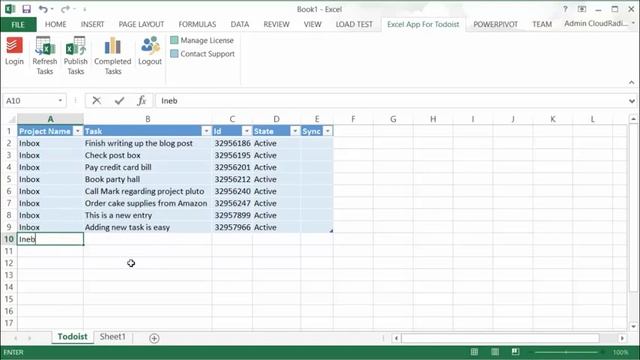Screen dimensions: 640x360
Task: Open the TEAM ribbon tab
Action: (542, 24)
